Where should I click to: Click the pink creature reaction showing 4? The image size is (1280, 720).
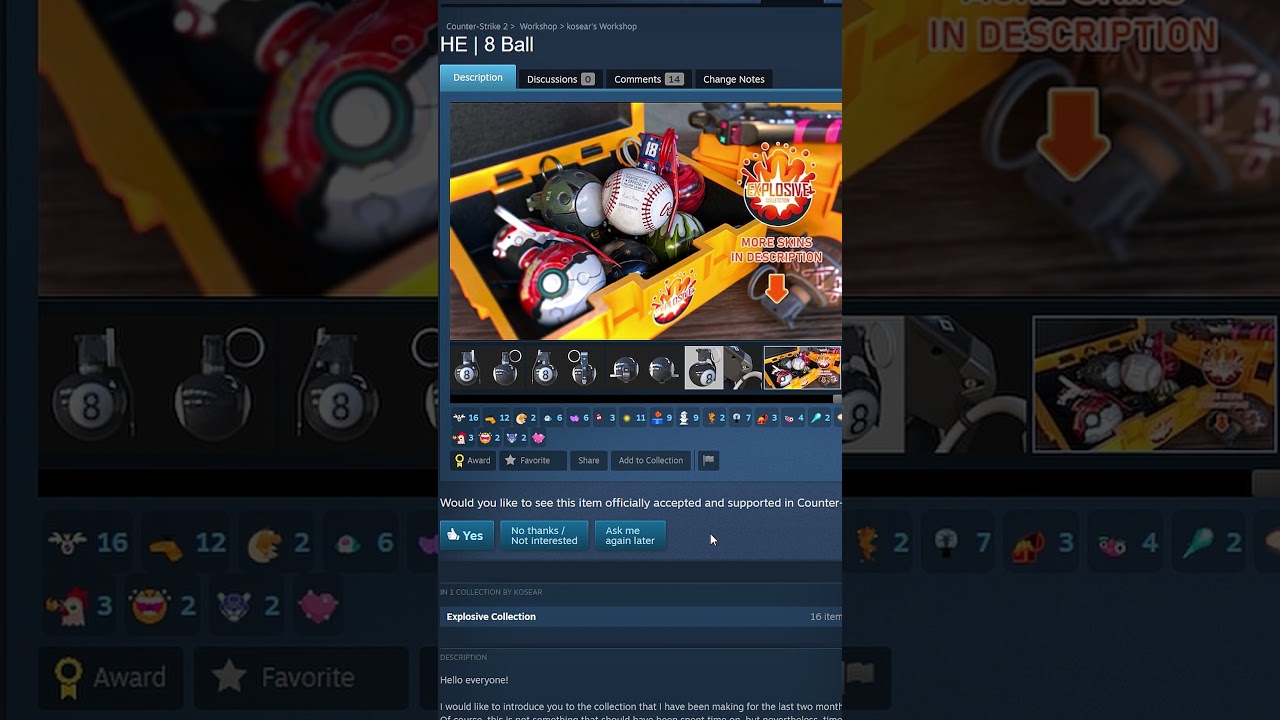794,418
